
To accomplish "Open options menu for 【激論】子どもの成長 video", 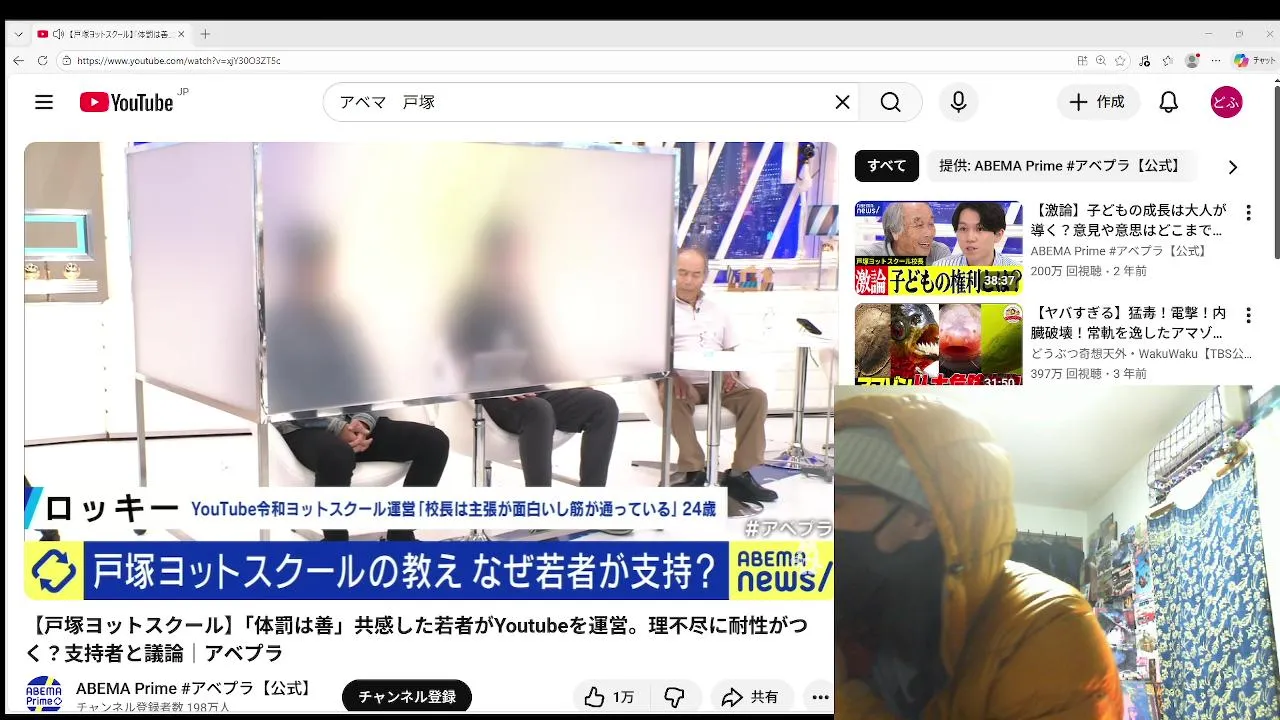I will click(1248, 213).
